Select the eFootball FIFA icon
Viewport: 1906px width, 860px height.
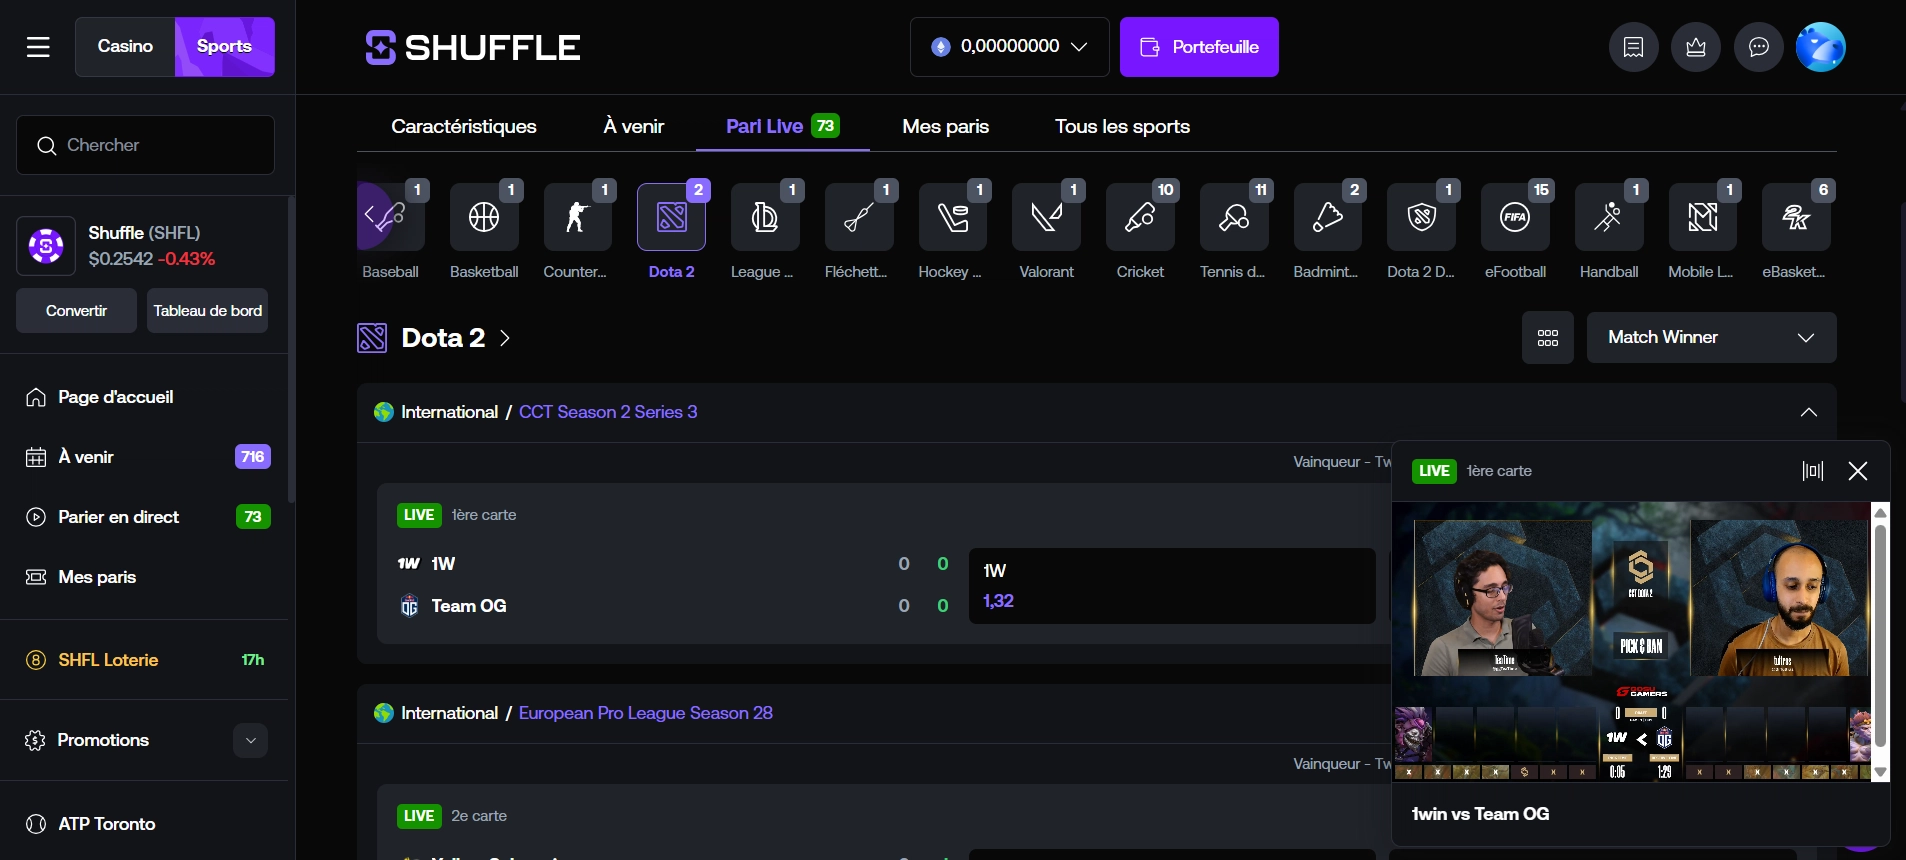pos(1515,217)
